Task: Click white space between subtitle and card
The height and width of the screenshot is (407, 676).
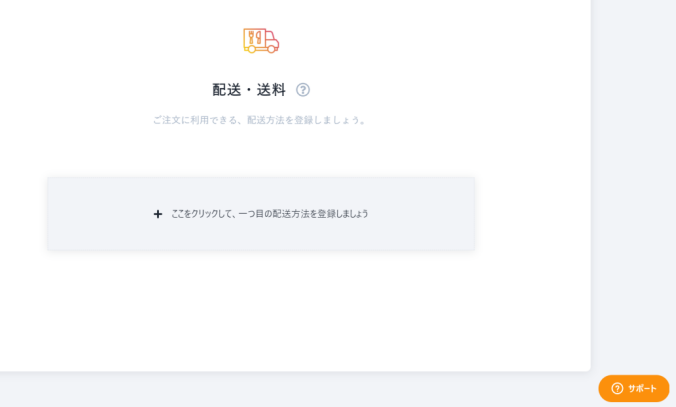Action: tap(261, 152)
